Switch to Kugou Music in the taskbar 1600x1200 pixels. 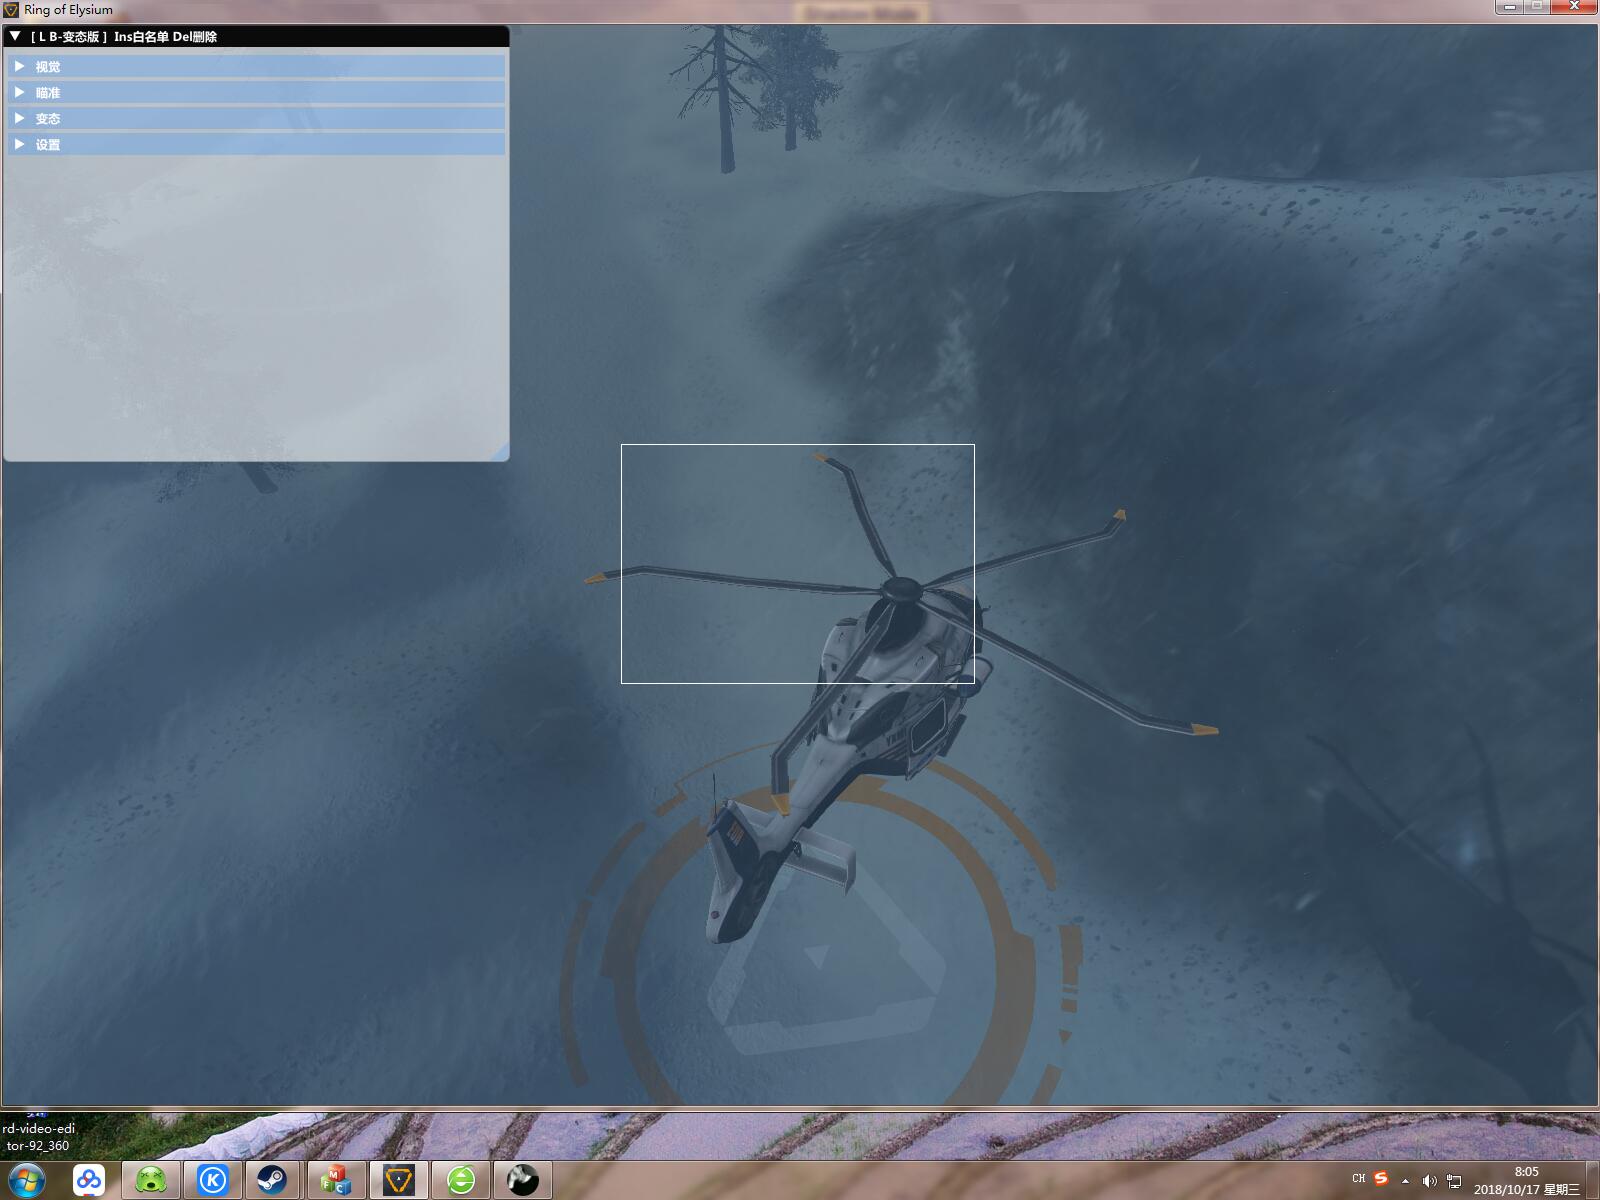point(212,1181)
